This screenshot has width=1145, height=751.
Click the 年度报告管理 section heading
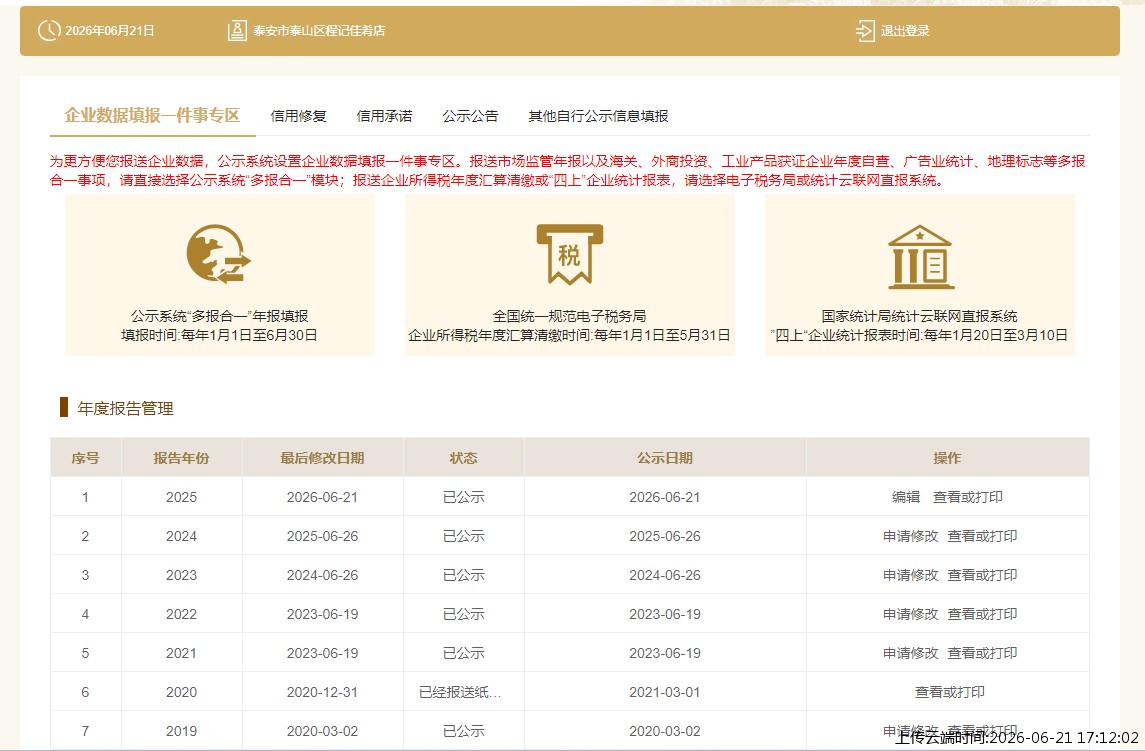click(x=126, y=408)
